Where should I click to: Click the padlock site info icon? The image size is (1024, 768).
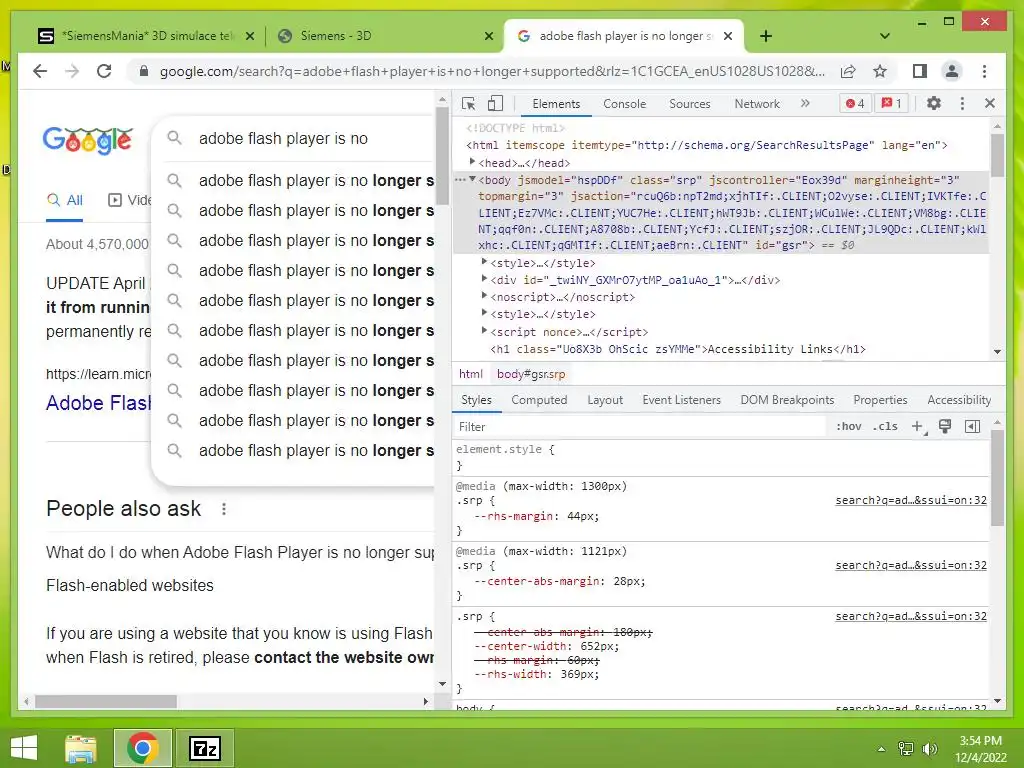click(x=144, y=71)
